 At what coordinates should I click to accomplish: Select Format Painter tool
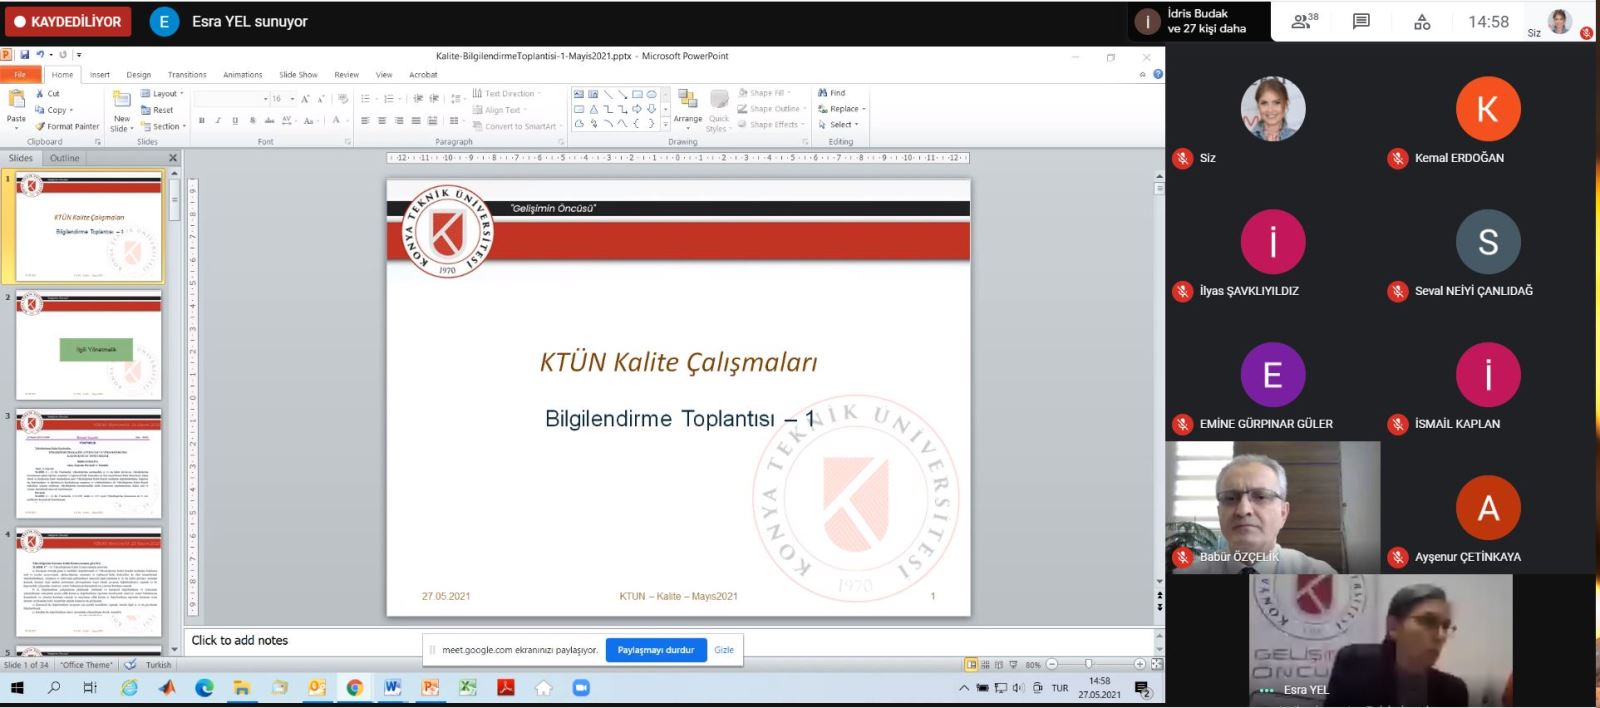pyautogui.click(x=67, y=126)
